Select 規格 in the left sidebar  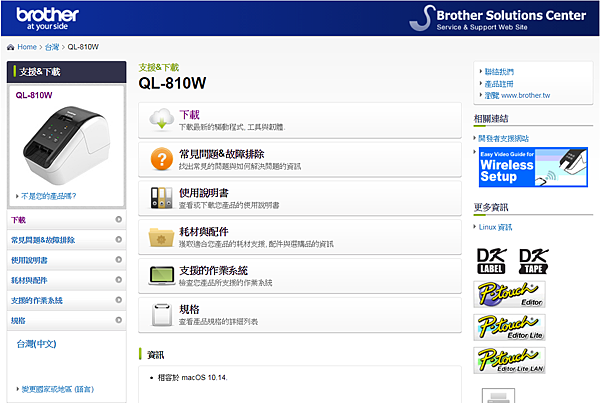(x=18, y=321)
